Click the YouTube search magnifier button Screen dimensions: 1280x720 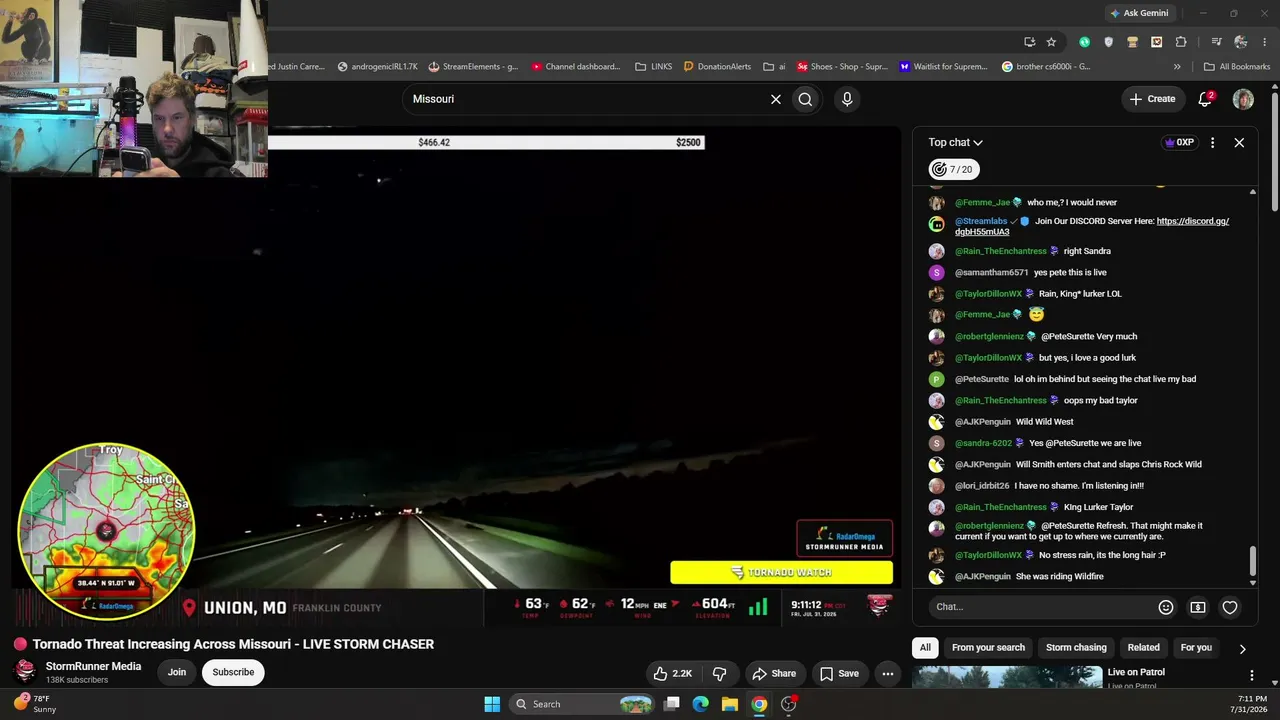click(x=805, y=99)
